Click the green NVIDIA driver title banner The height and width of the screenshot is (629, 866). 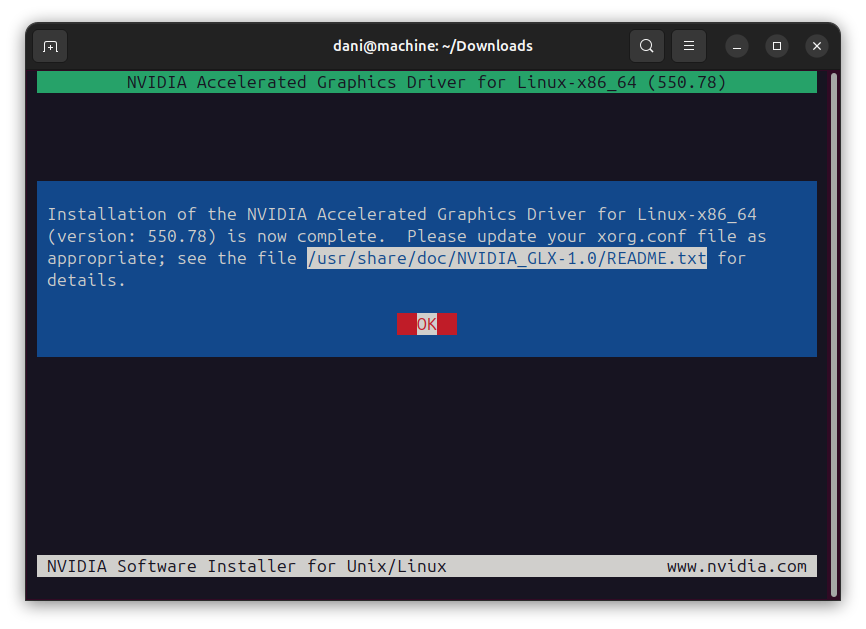click(426, 82)
